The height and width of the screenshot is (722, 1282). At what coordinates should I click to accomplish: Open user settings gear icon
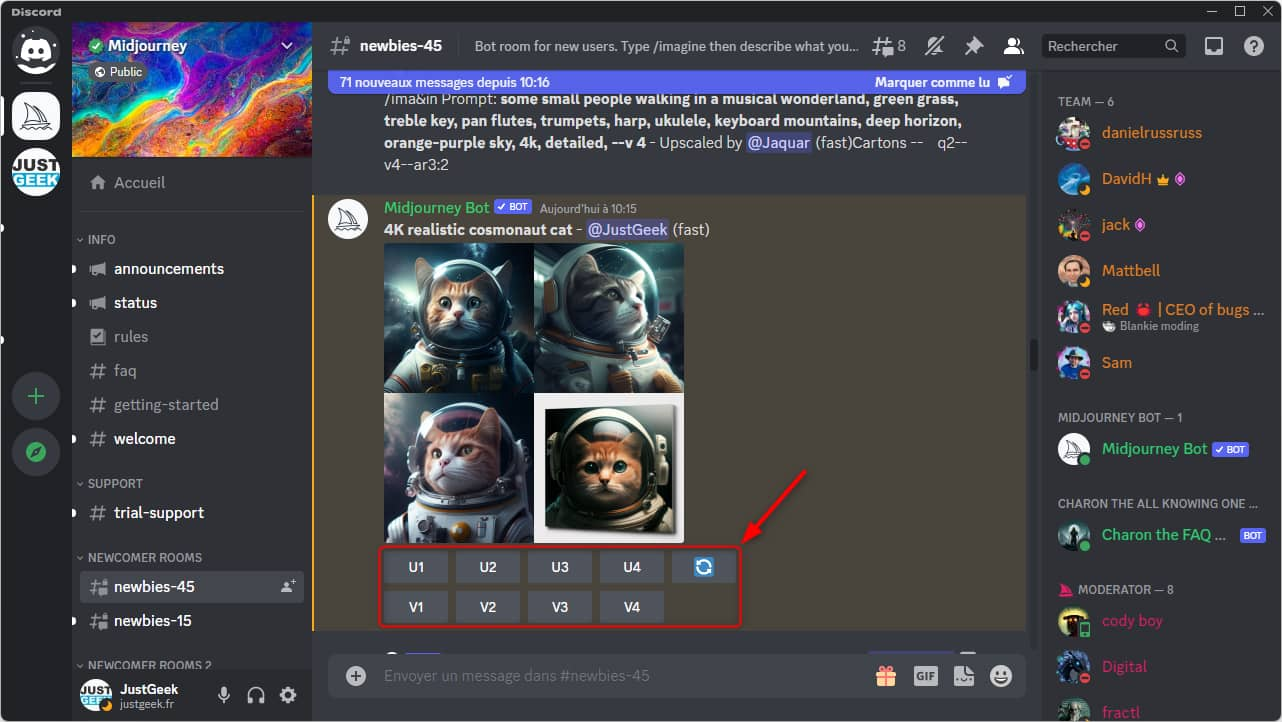[288, 695]
